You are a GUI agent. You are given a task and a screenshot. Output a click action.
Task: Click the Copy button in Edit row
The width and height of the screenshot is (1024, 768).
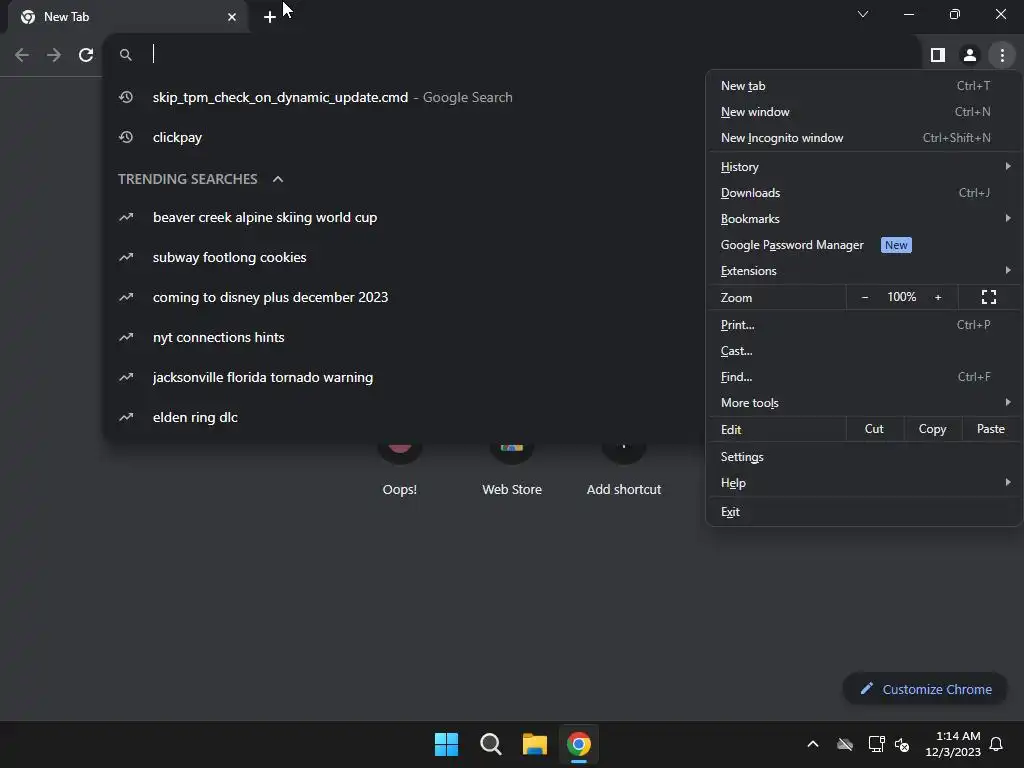[x=933, y=429]
